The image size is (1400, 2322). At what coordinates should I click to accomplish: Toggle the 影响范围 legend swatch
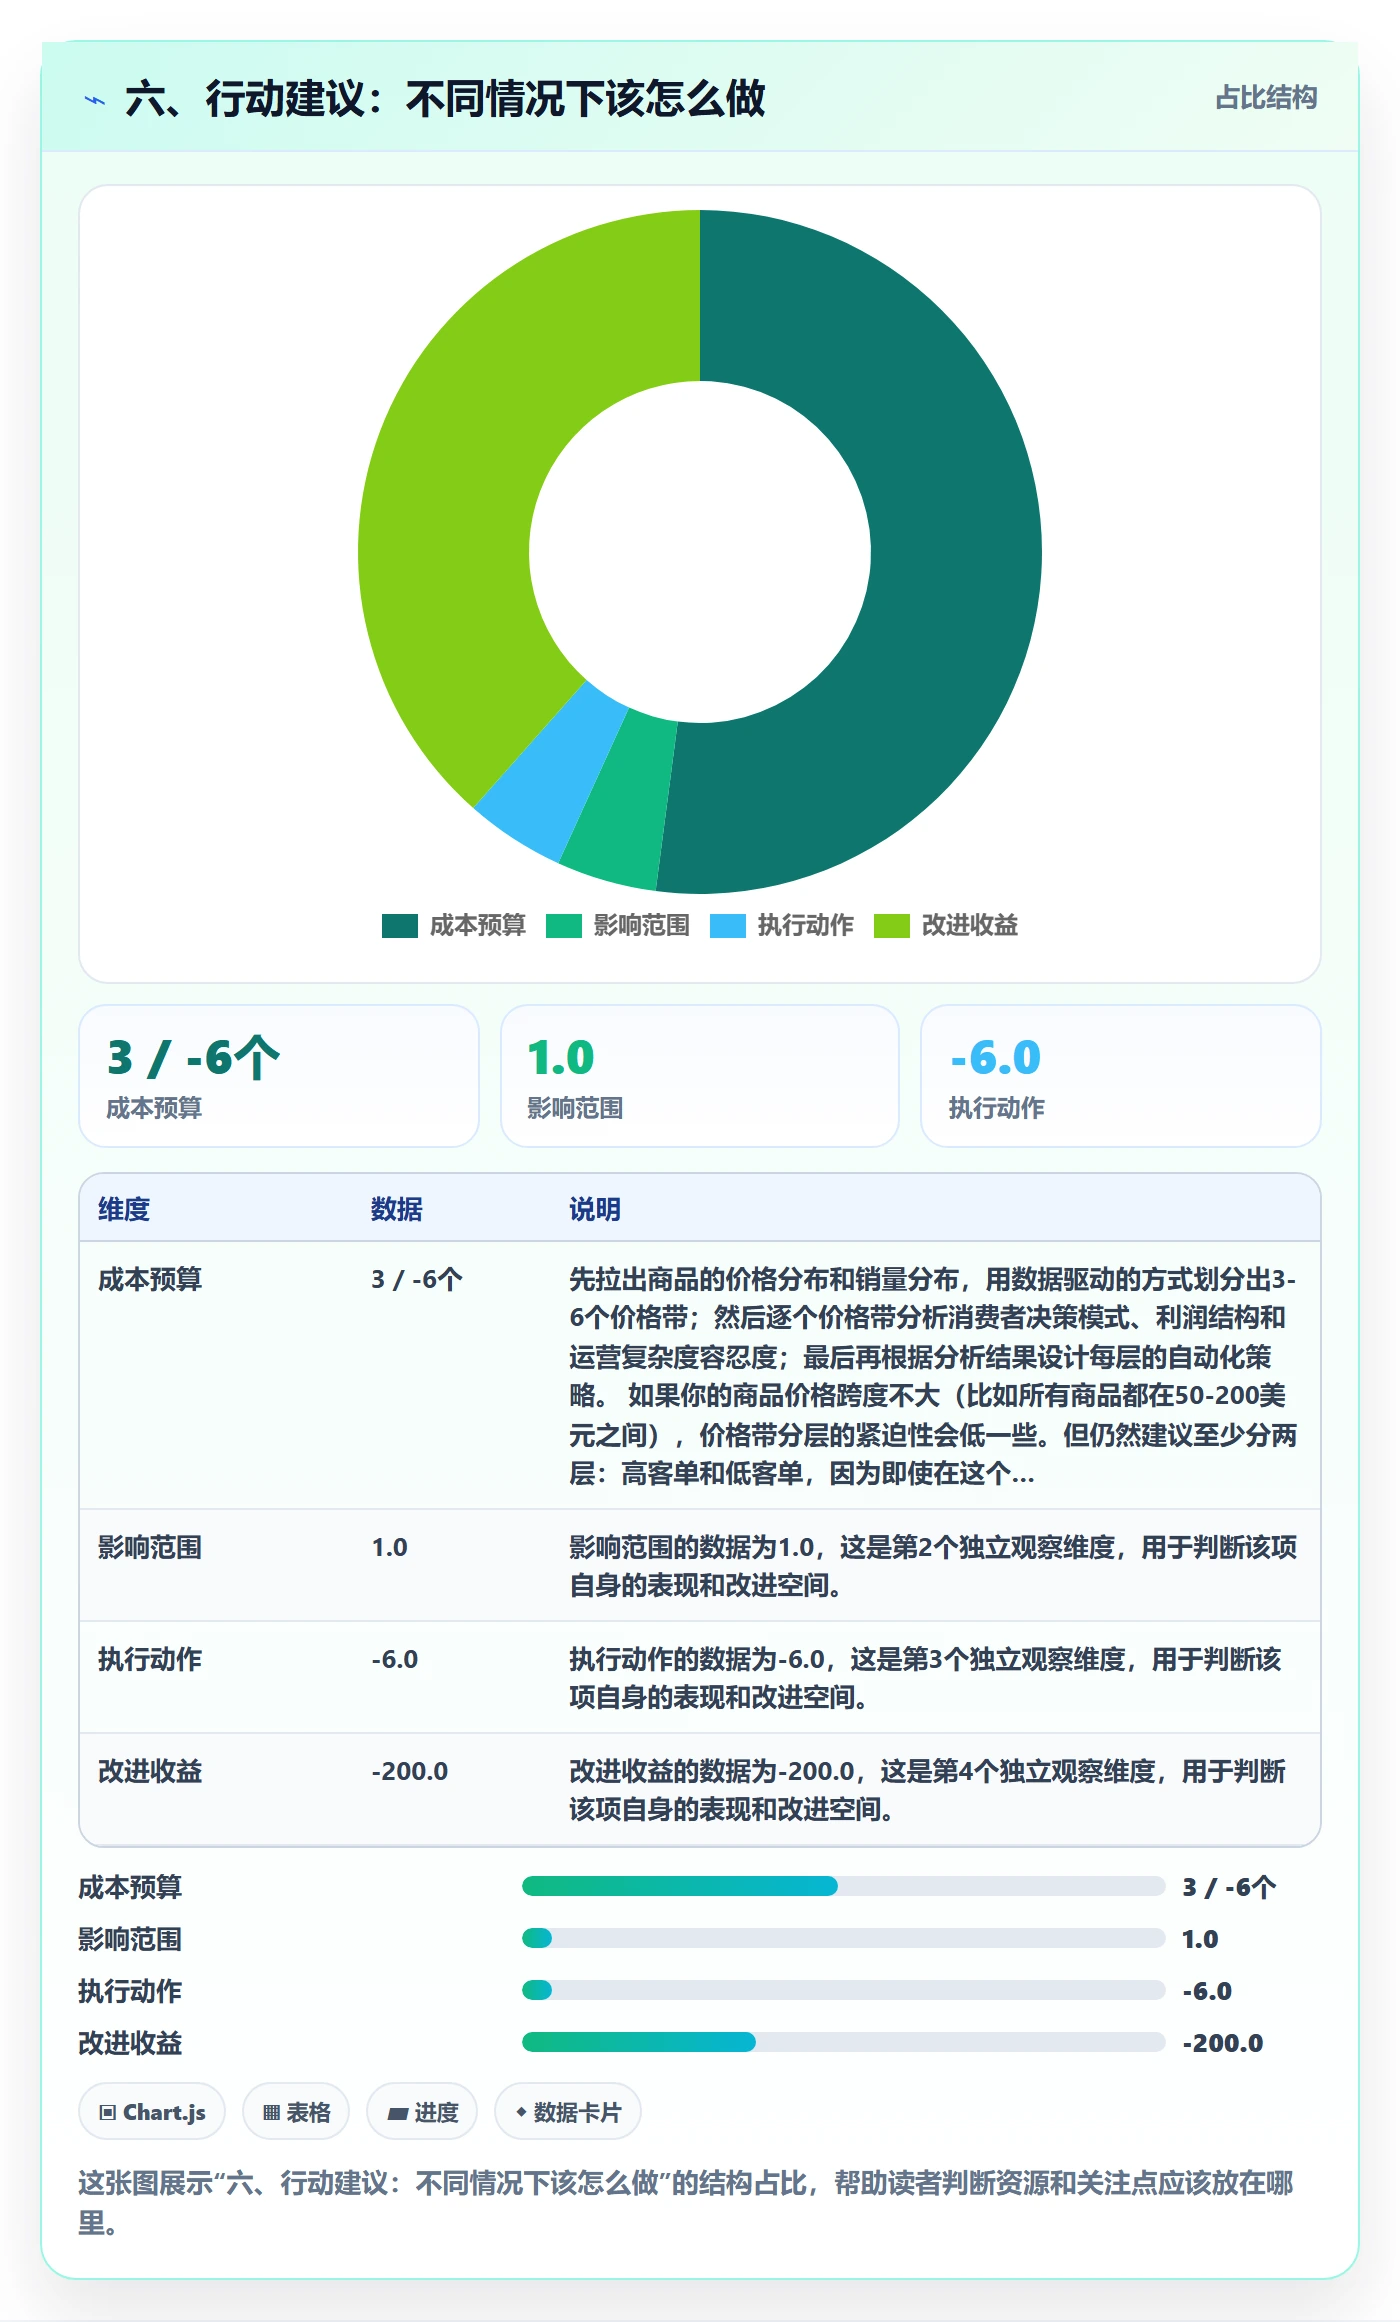click(564, 926)
